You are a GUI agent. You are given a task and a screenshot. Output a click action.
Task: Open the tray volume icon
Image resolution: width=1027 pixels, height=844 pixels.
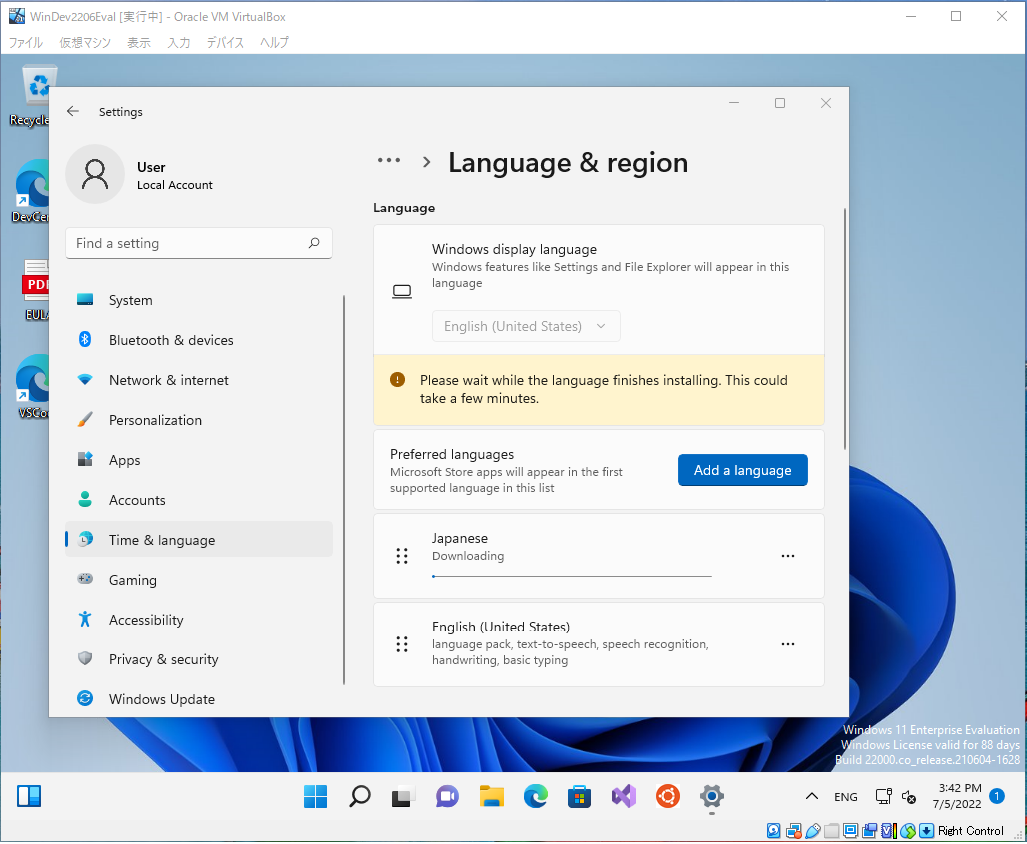click(x=908, y=796)
